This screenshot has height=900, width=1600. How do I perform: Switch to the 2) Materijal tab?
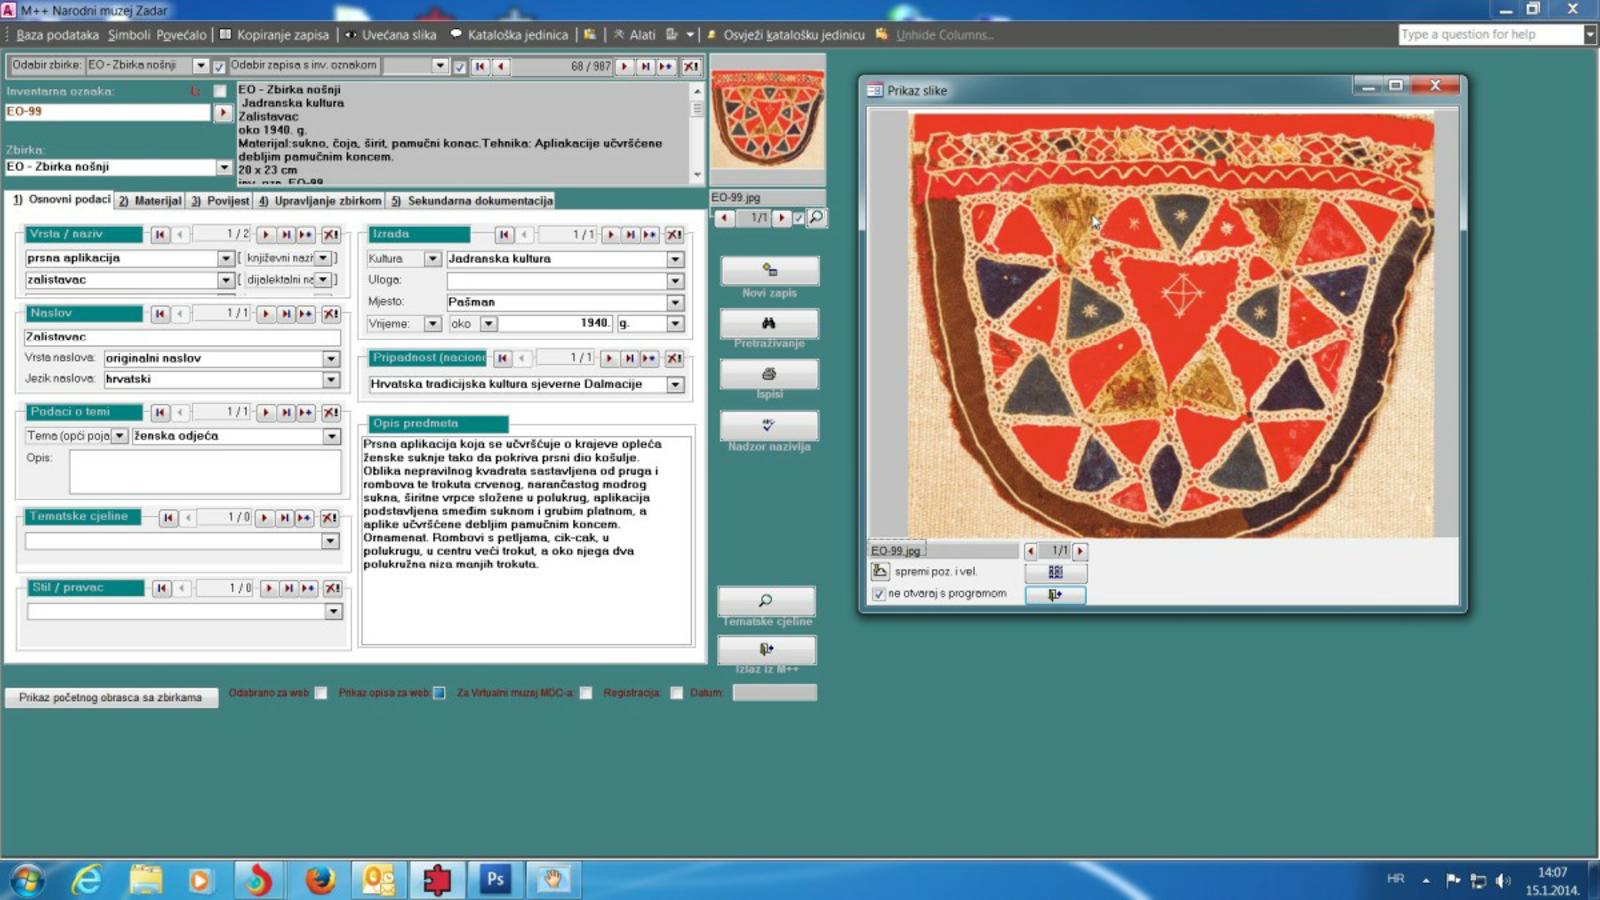point(150,201)
